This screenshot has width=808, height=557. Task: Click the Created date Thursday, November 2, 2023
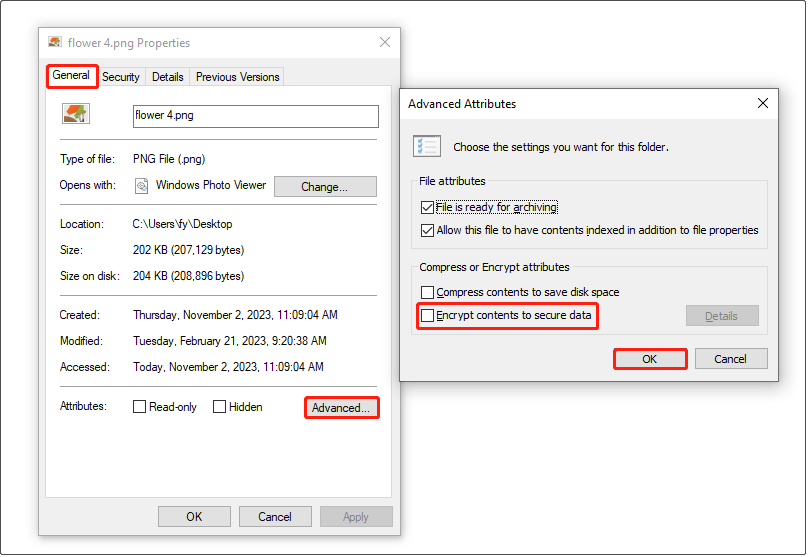235,315
